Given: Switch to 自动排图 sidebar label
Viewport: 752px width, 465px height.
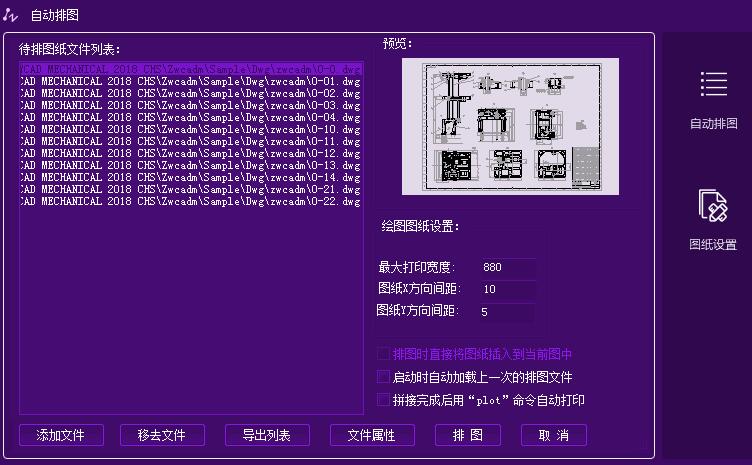Looking at the screenshot, I should [x=714, y=124].
